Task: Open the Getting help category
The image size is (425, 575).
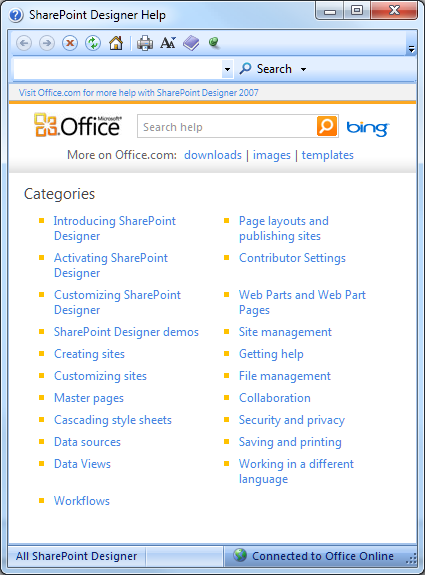Action: coord(271,354)
